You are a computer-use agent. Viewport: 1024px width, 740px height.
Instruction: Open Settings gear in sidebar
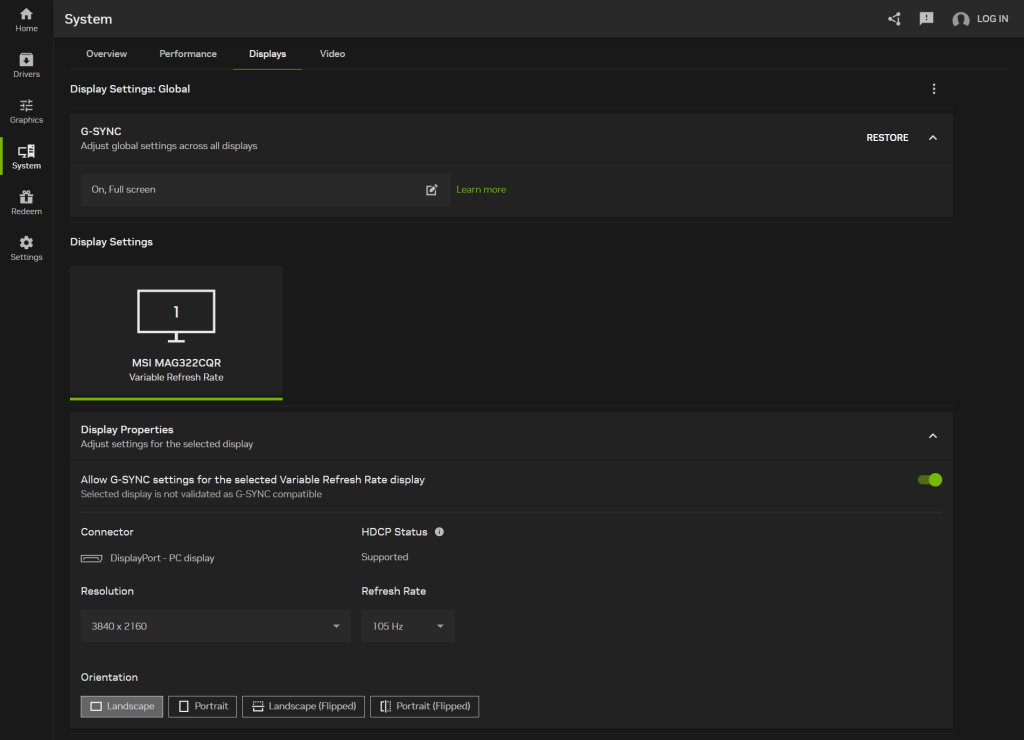[x=26, y=248]
